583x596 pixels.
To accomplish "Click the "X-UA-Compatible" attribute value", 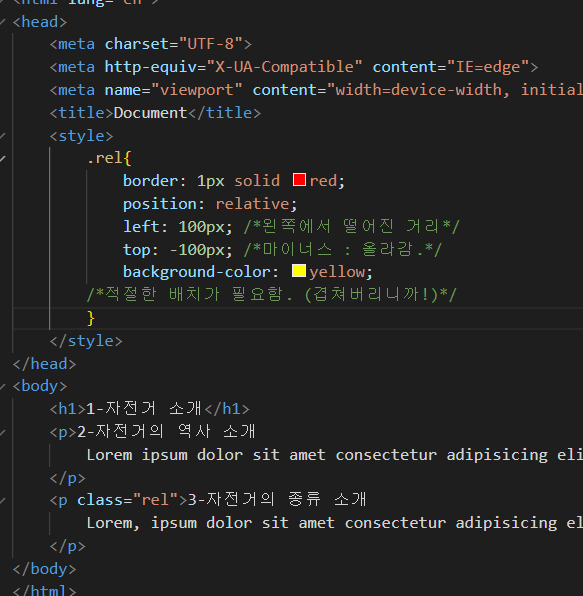I will [284, 67].
